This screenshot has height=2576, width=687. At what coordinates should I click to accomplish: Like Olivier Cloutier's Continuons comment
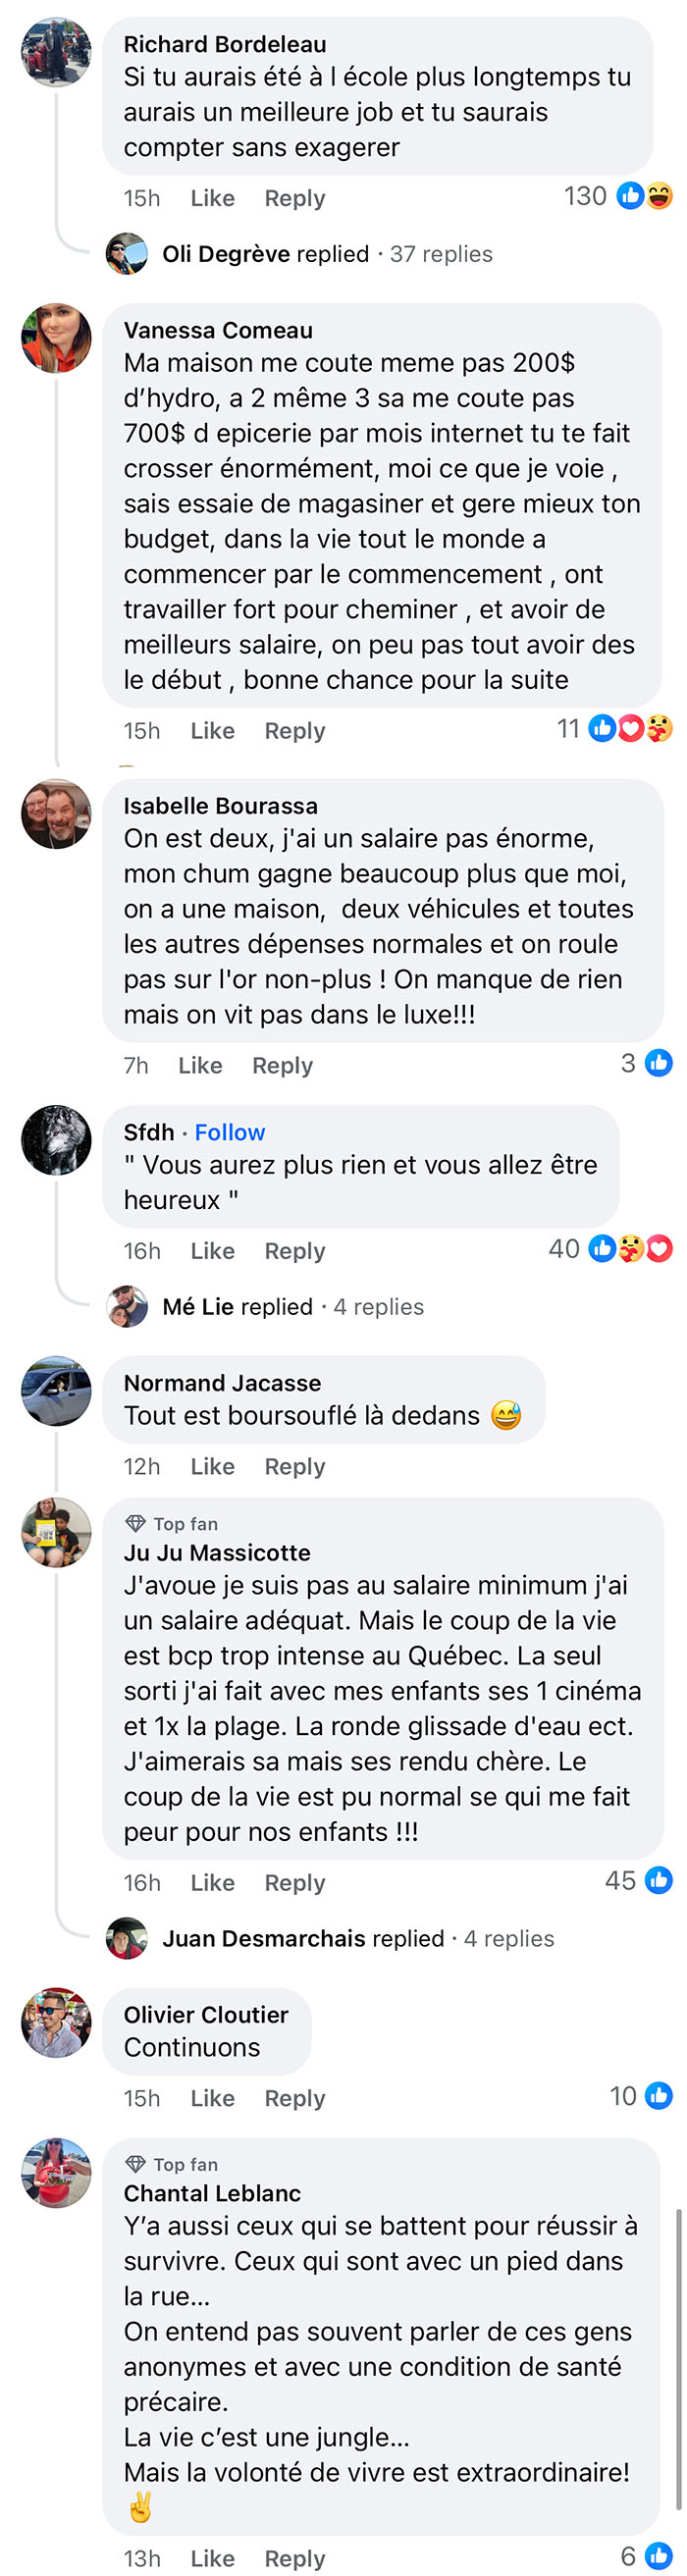[x=212, y=2098]
